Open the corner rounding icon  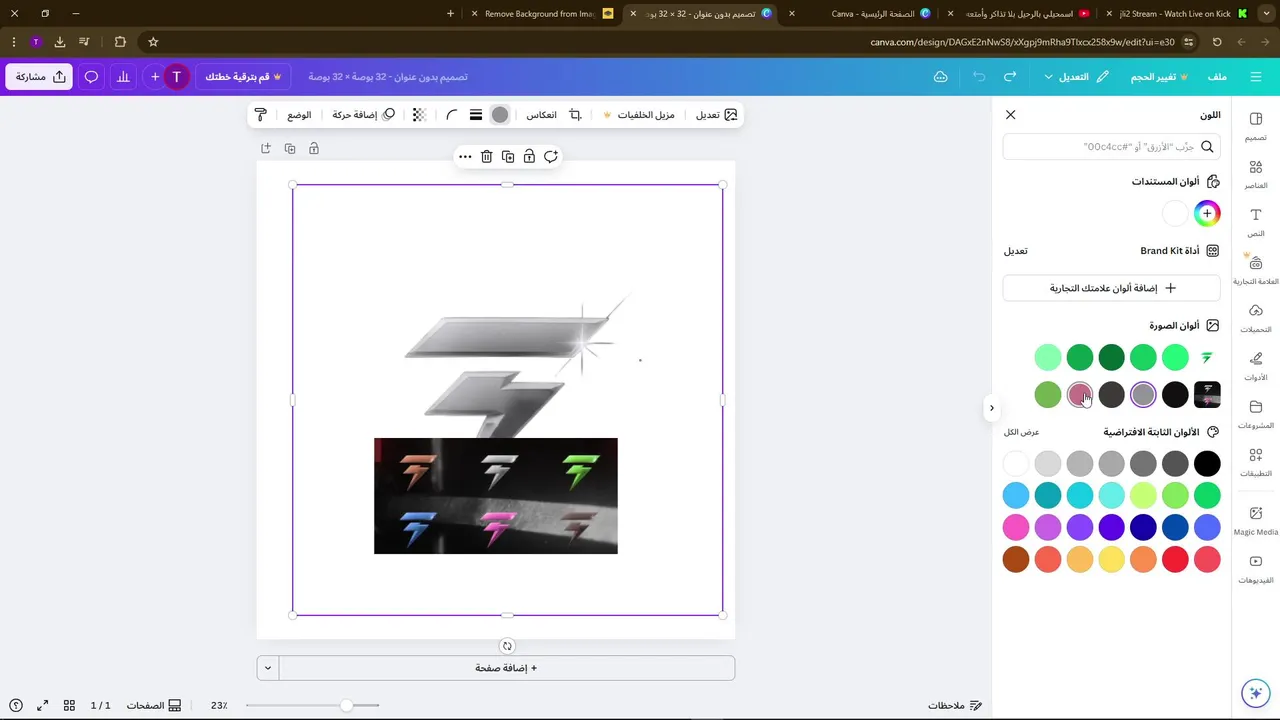[452, 115]
